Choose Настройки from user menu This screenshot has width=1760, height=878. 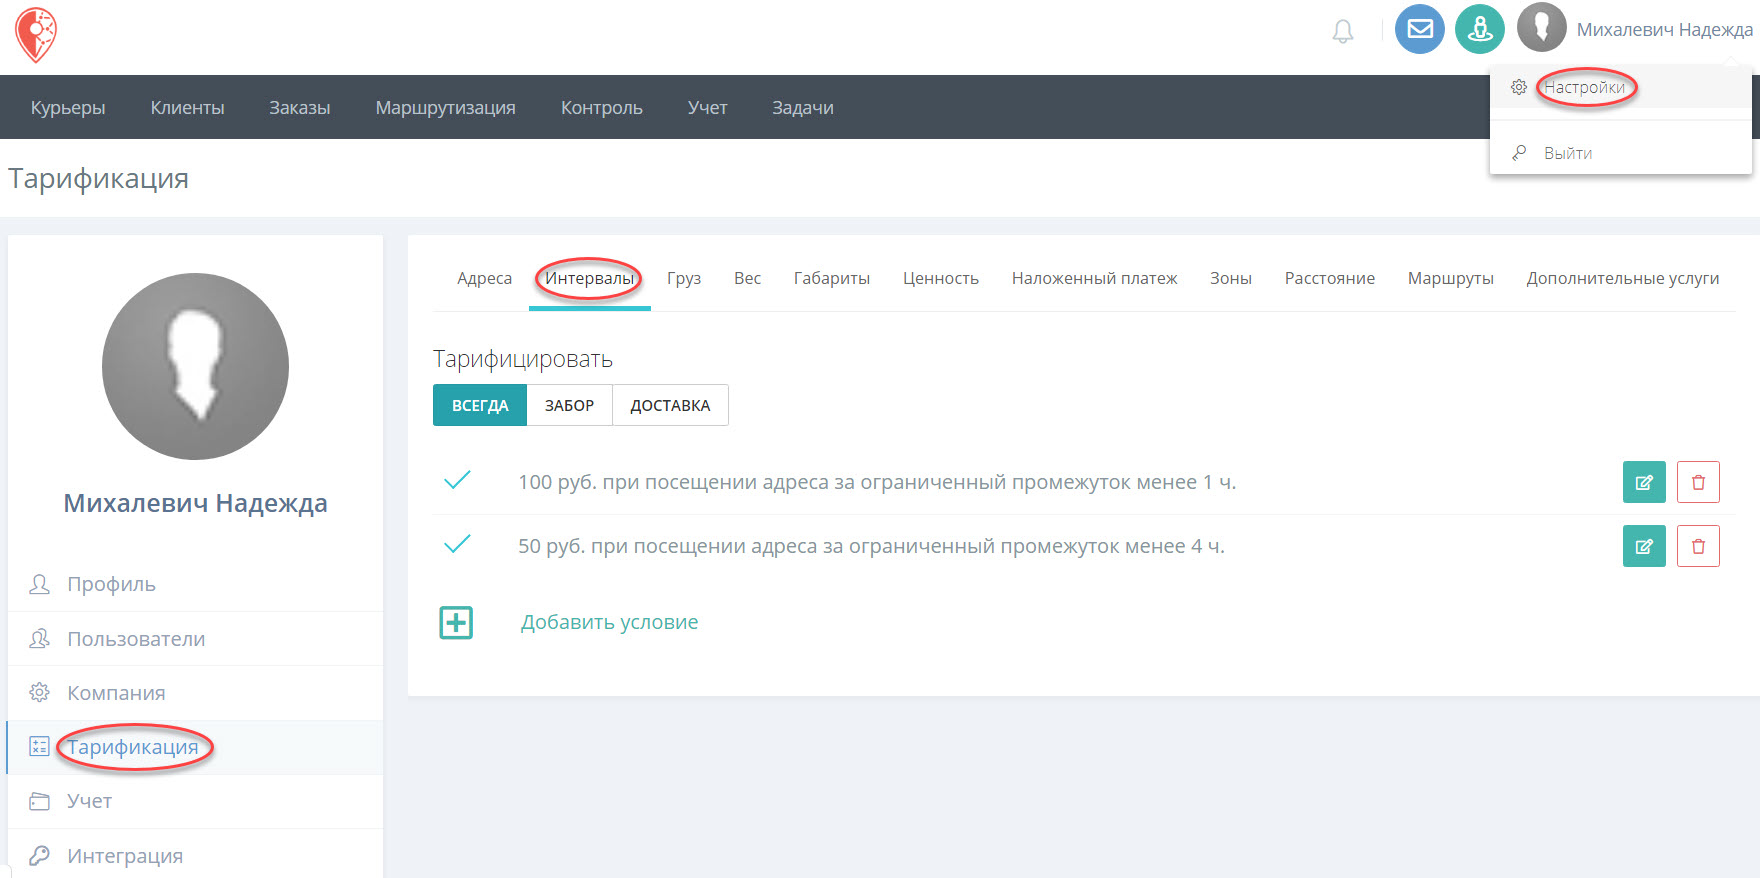point(1584,87)
